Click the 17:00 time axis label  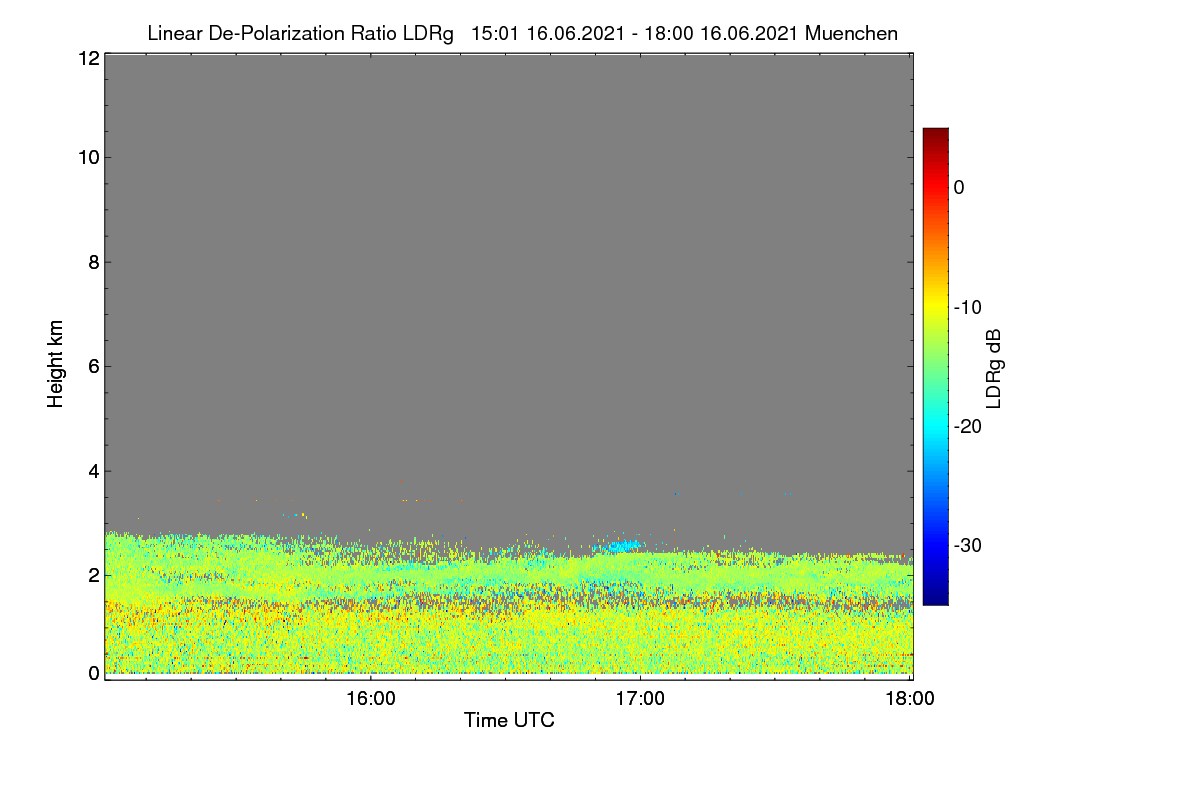[640, 699]
